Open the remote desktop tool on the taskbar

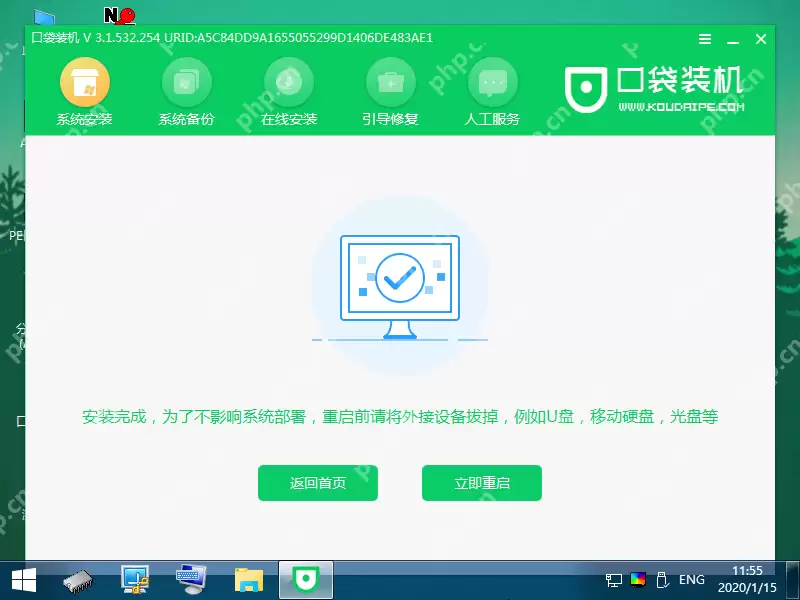pos(190,578)
